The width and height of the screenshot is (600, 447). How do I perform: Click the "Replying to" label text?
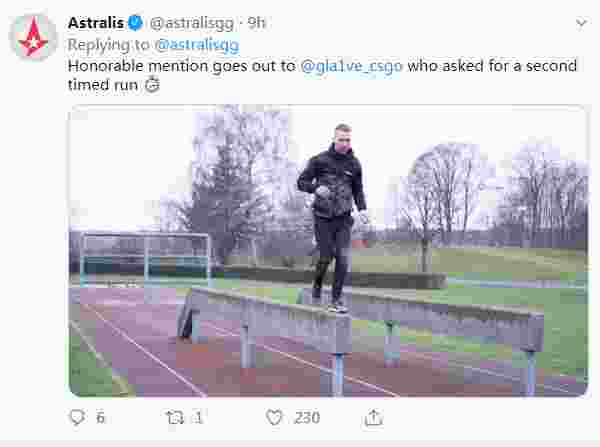[108, 45]
